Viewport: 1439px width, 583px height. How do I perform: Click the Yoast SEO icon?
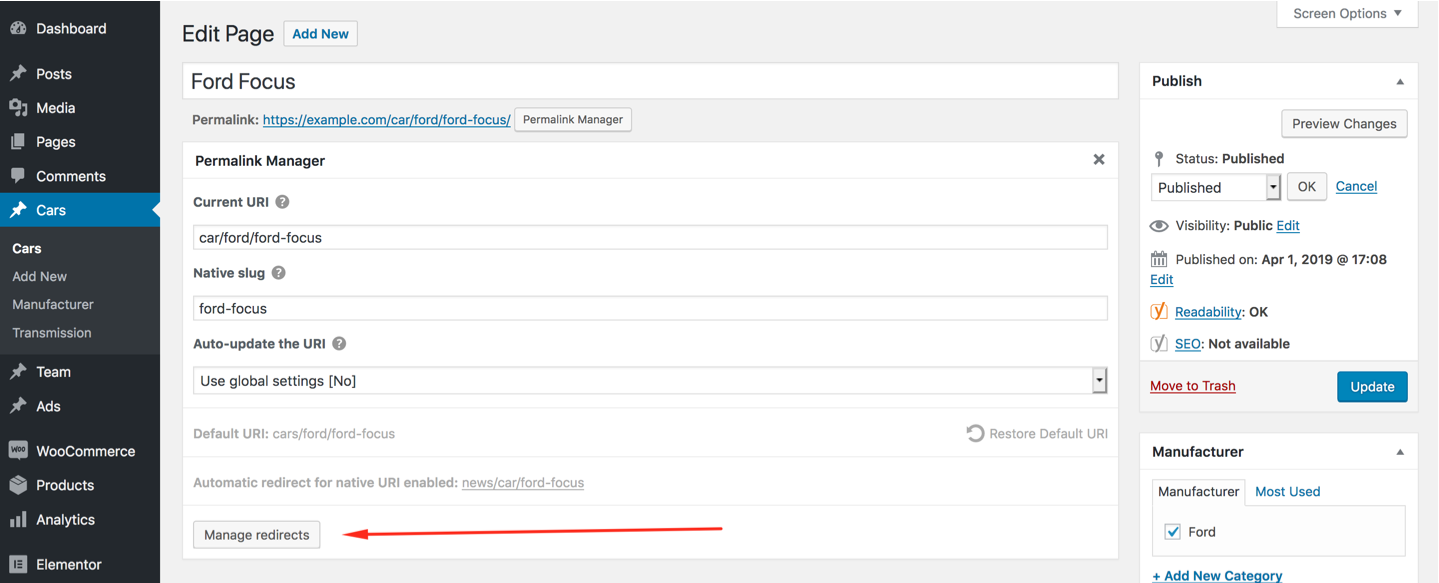pos(1159,343)
